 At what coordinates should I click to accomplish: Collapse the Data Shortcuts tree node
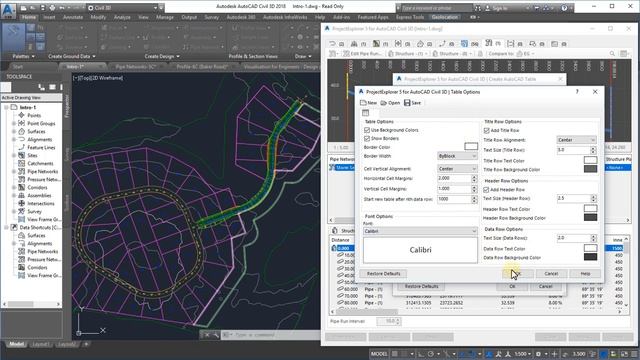[6, 227]
